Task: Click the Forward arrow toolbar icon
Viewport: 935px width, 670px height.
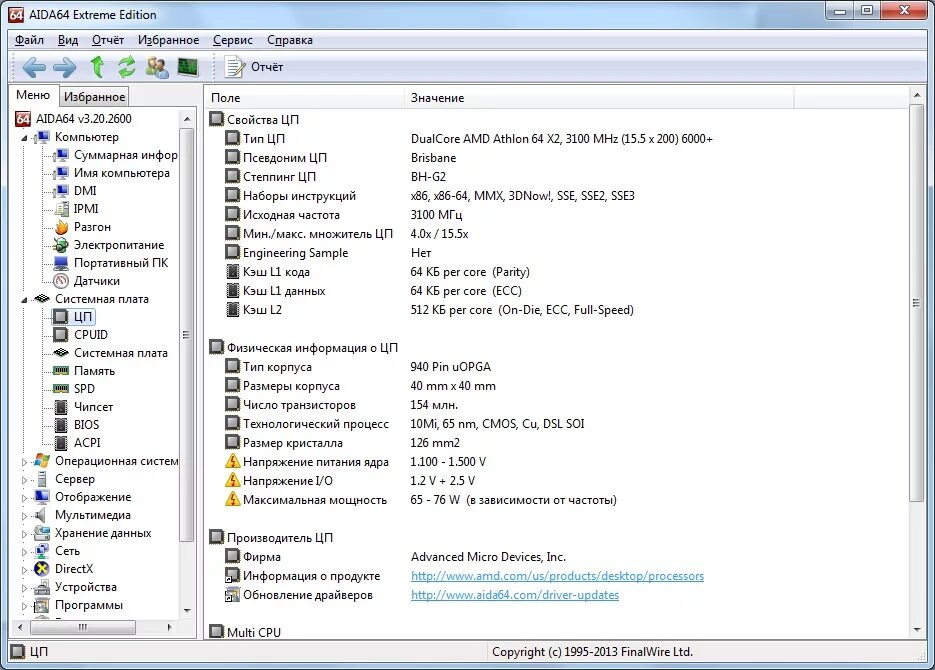Action: point(64,67)
